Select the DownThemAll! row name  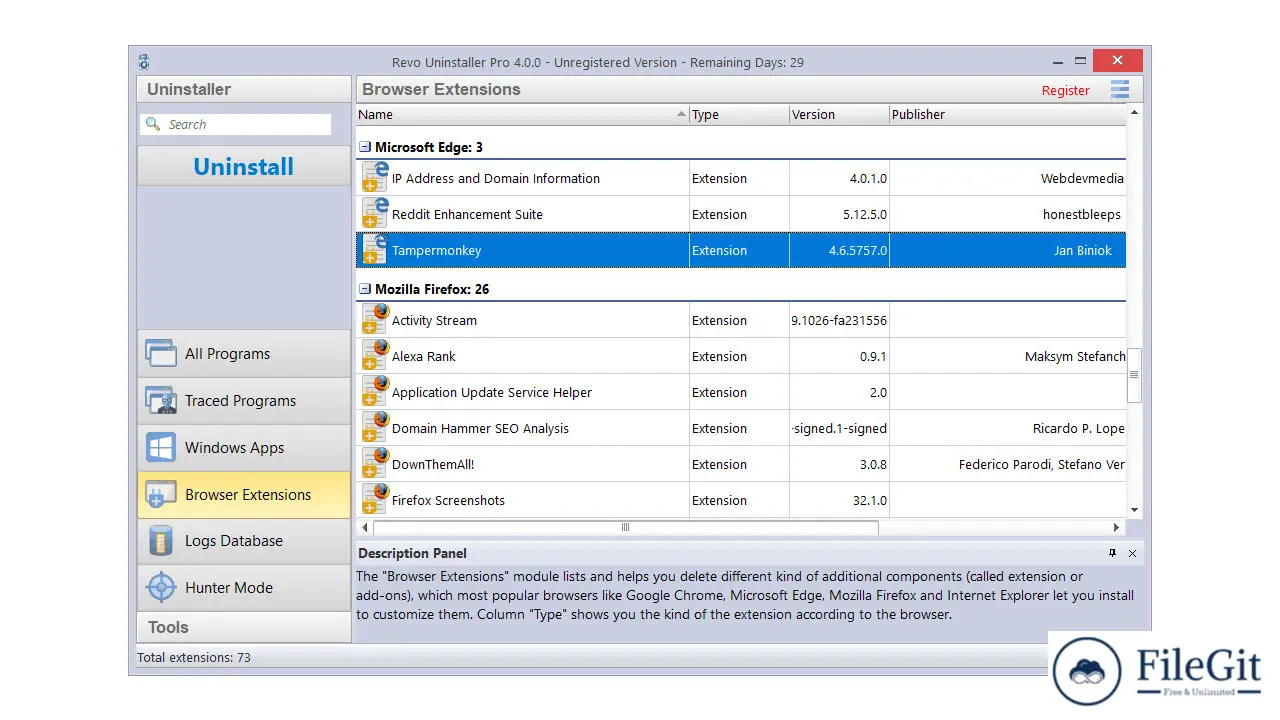point(433,464)
